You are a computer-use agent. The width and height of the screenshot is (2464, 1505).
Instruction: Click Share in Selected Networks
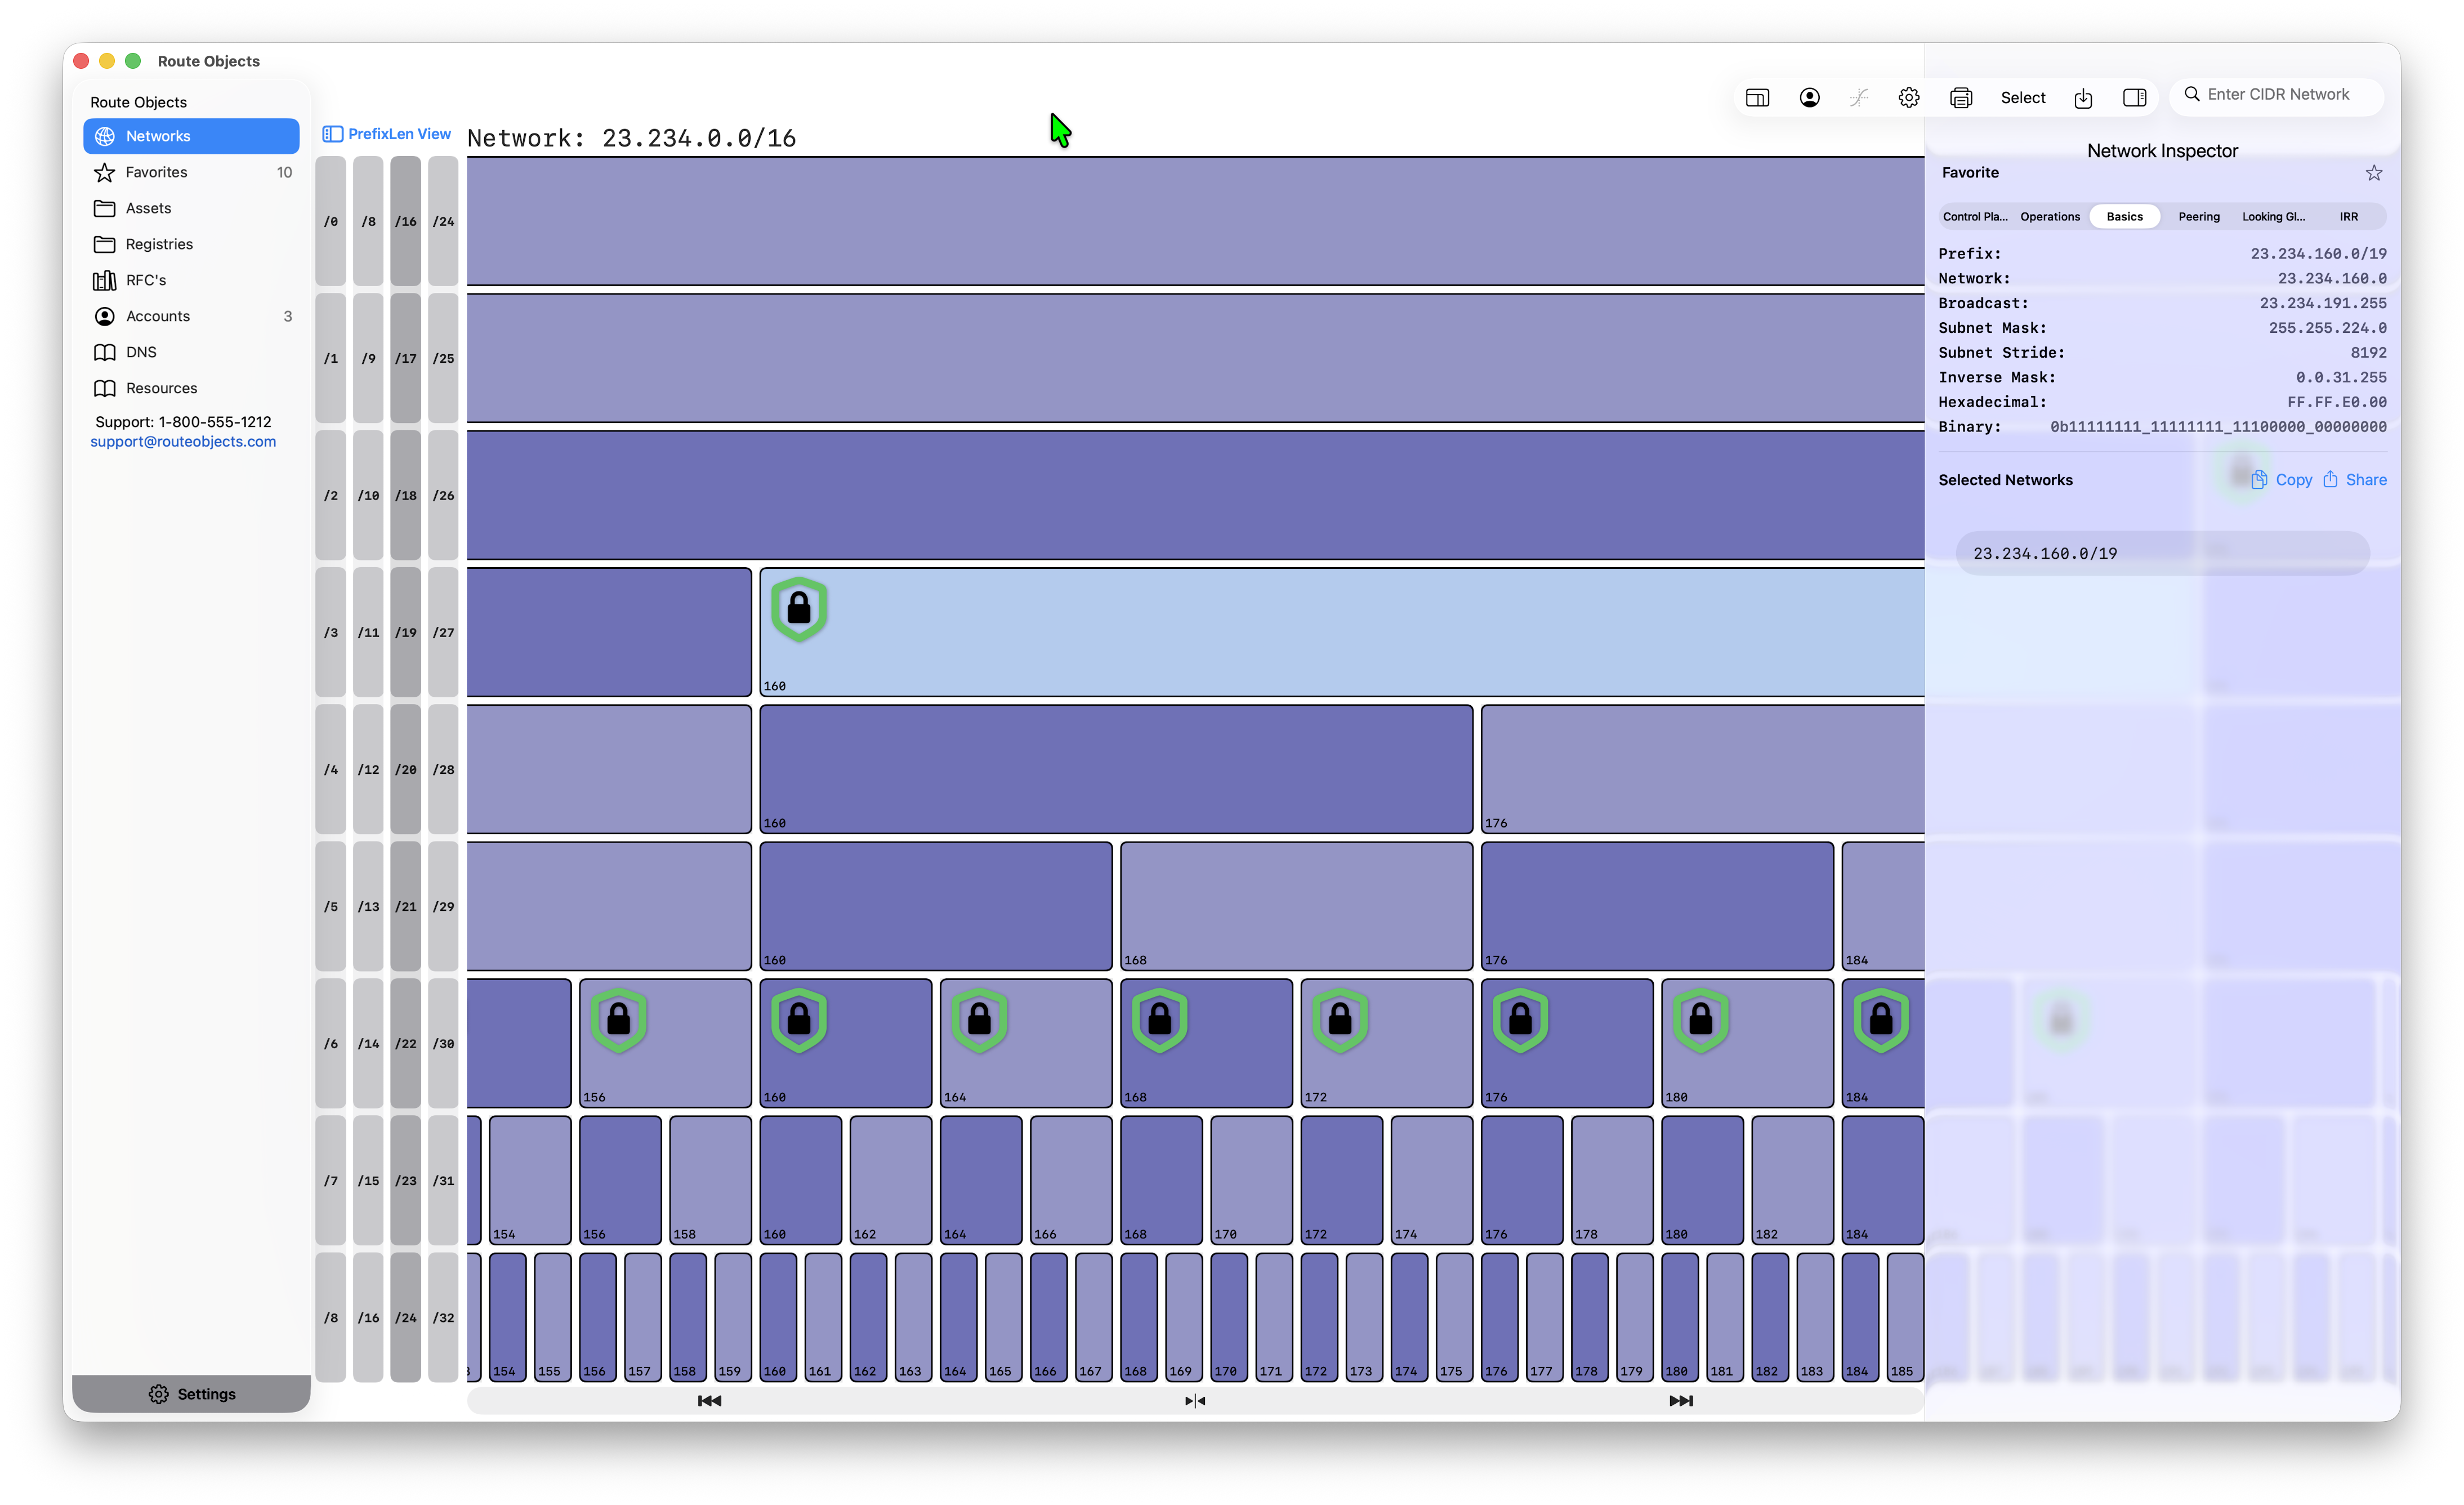[2354, 480]
